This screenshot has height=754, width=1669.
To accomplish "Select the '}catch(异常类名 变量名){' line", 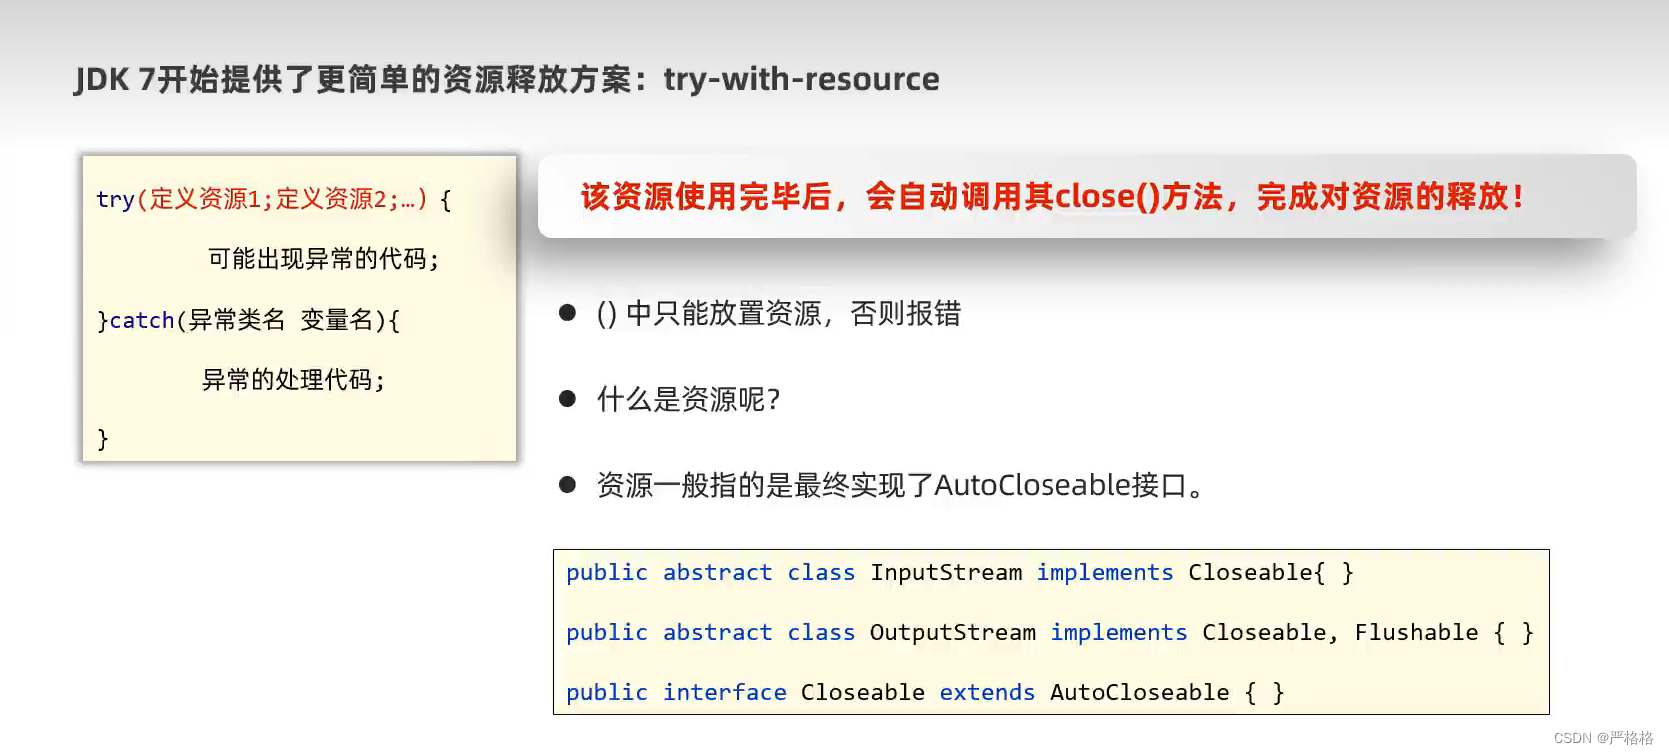I will pyautogui.click(x=248, y=320).
